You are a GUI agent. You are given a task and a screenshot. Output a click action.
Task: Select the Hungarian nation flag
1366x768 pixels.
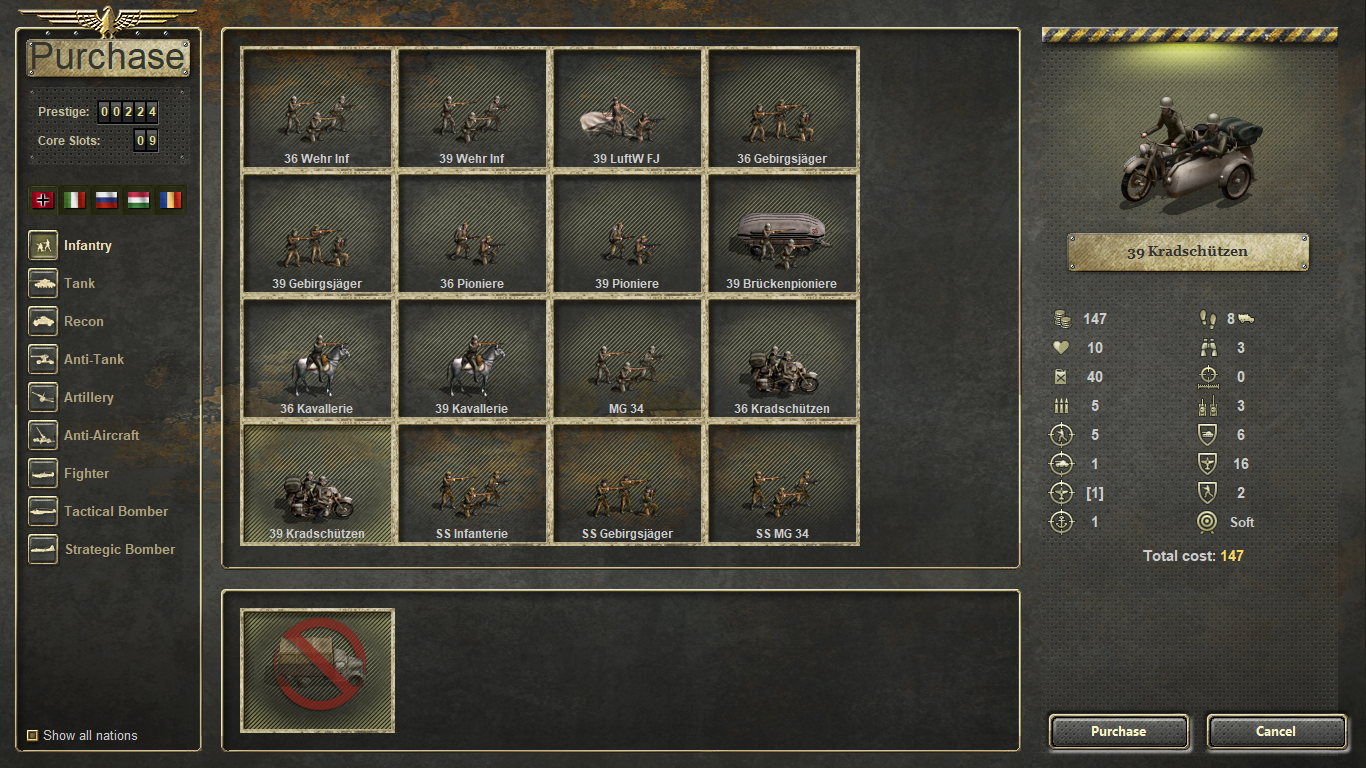pyautogui.click(x=139, y=200)
